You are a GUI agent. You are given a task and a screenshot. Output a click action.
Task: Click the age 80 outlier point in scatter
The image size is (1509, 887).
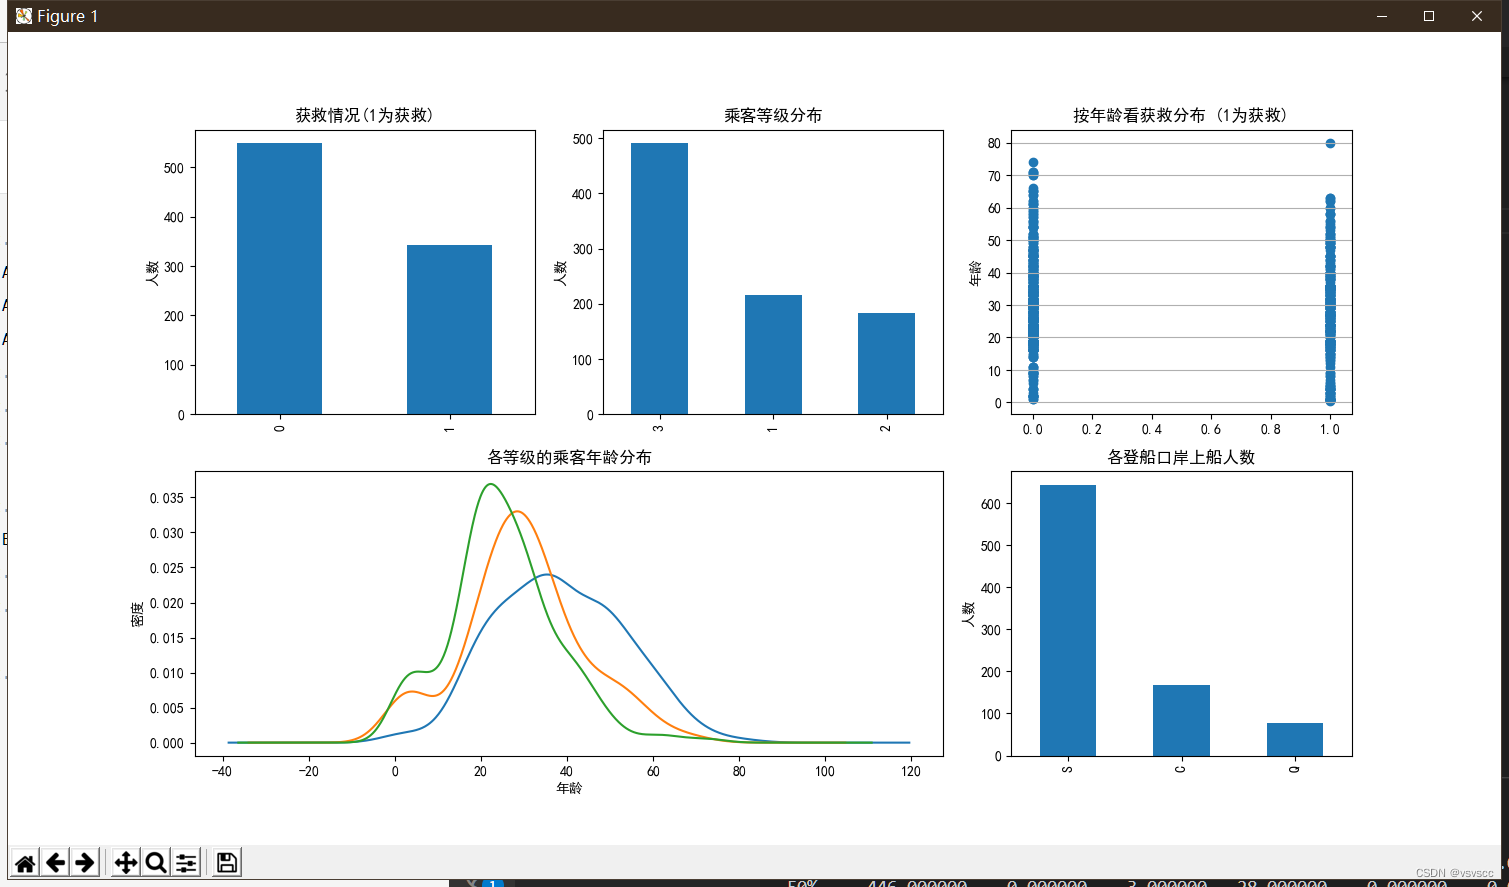(1330, 143)
